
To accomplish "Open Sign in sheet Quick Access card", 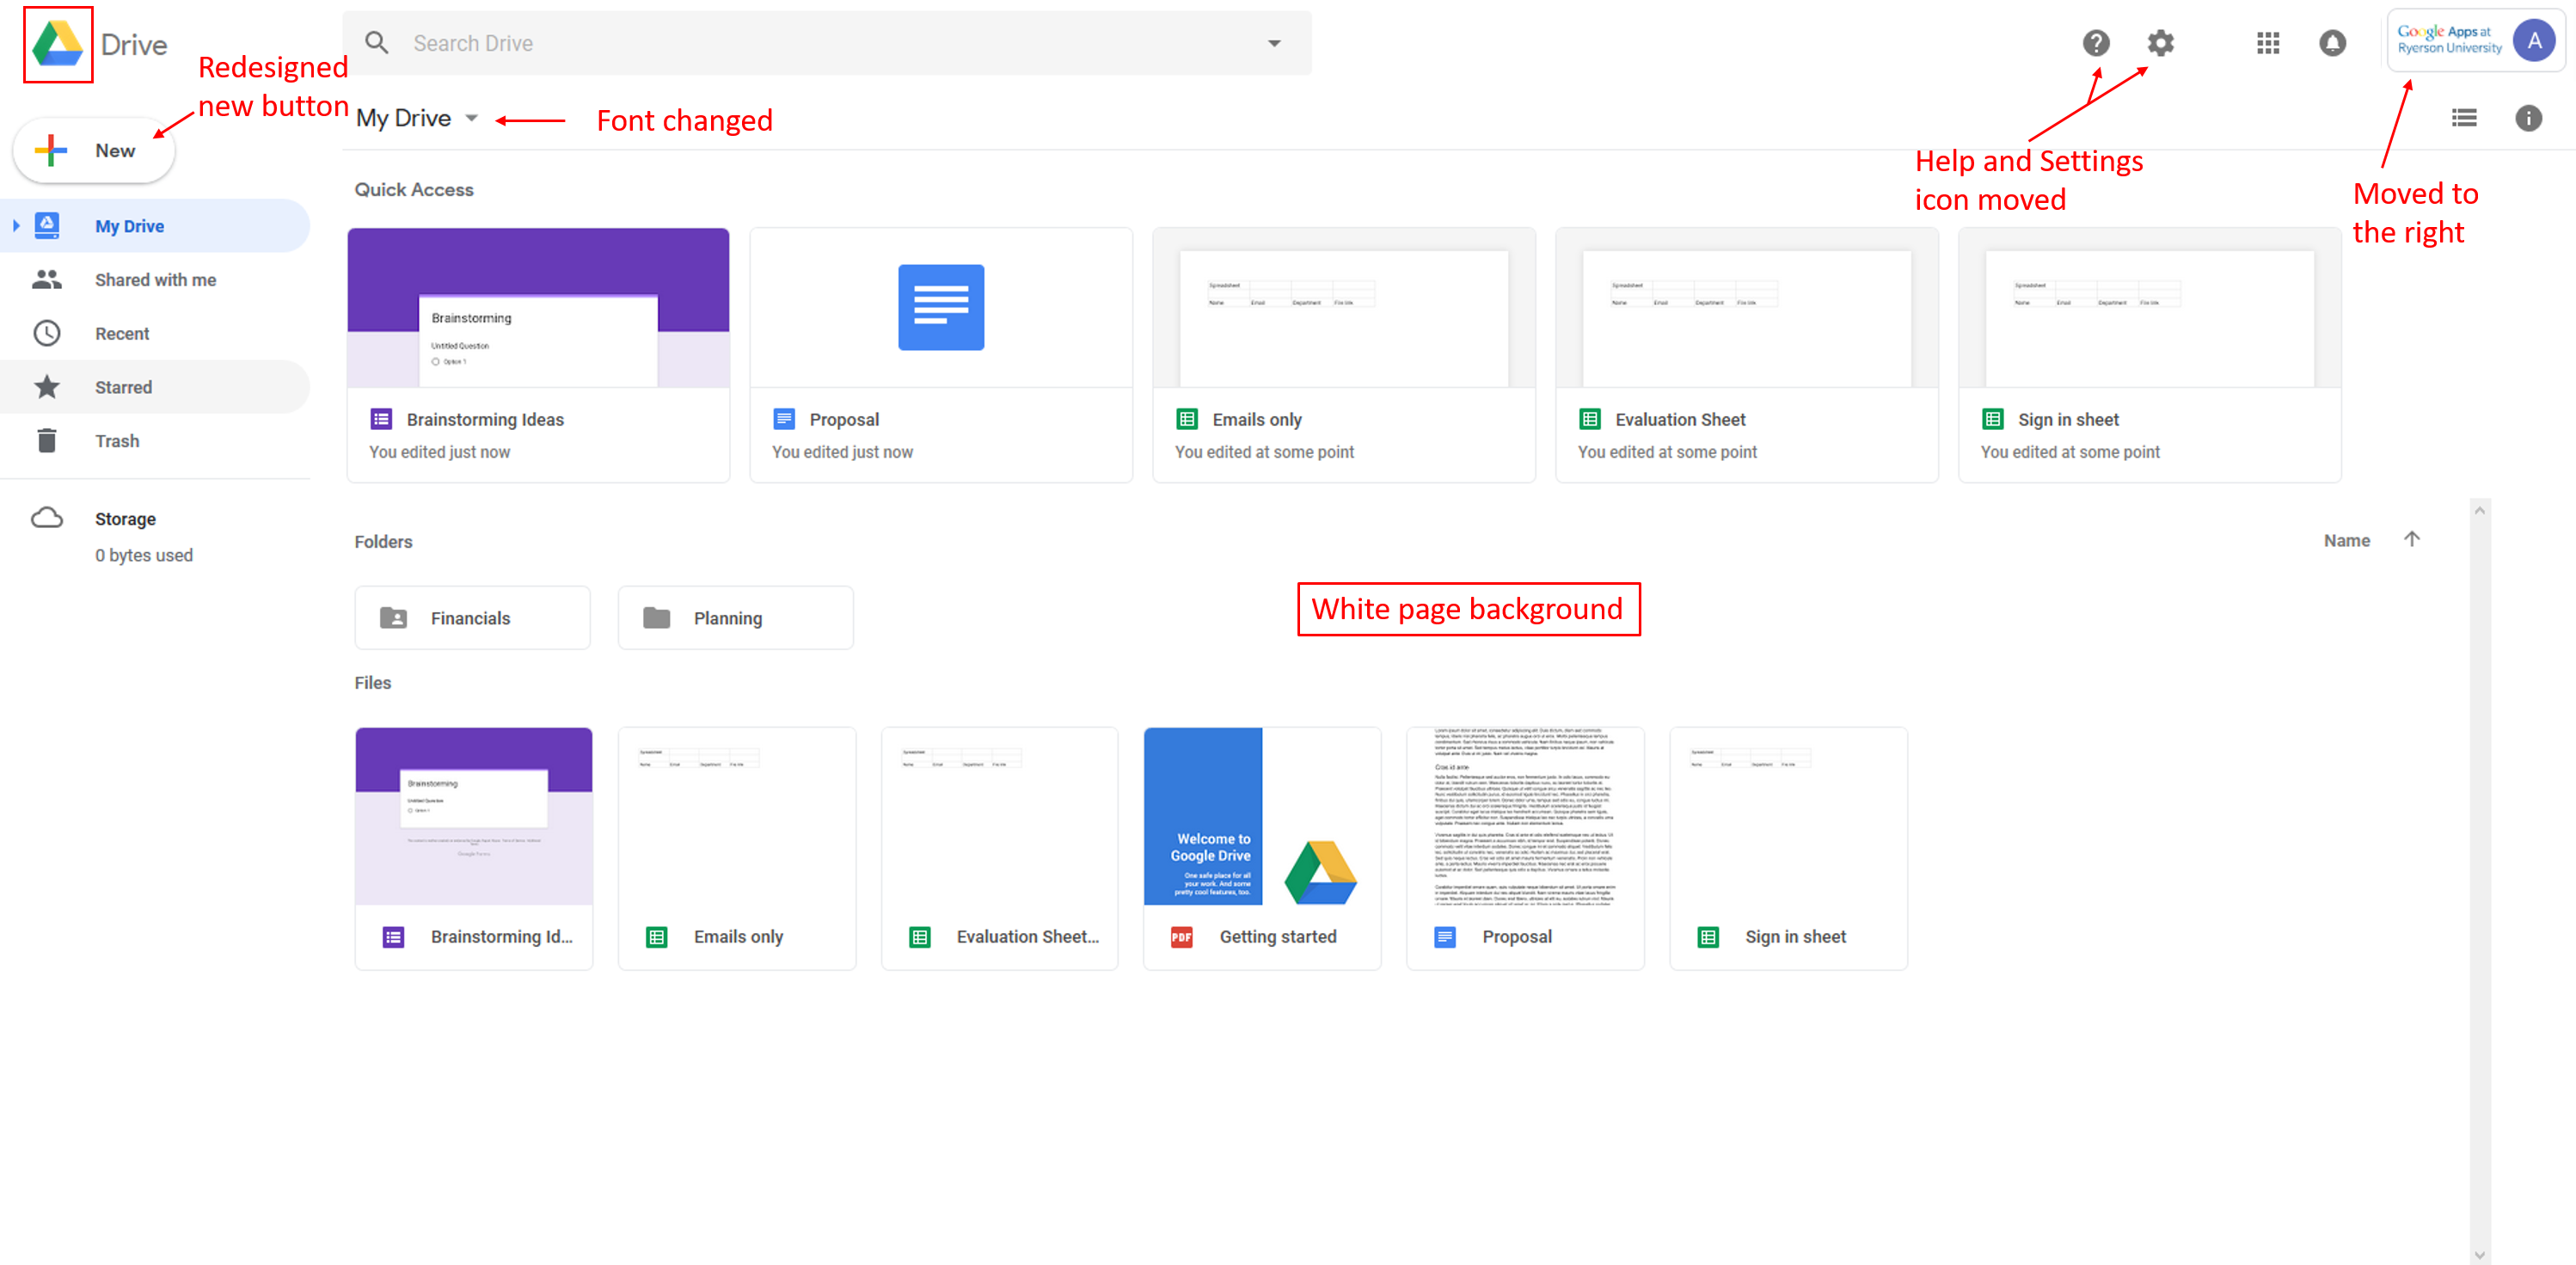I will point(2150,355).
